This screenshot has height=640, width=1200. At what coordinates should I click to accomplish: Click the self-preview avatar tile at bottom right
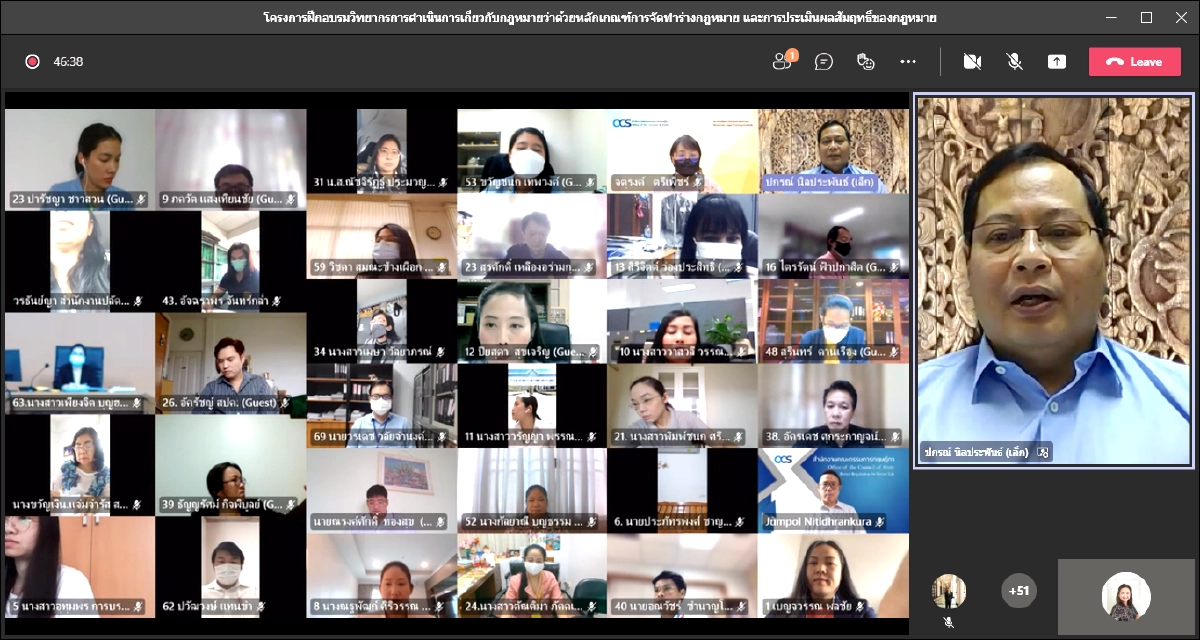(x=1126, y=596)
